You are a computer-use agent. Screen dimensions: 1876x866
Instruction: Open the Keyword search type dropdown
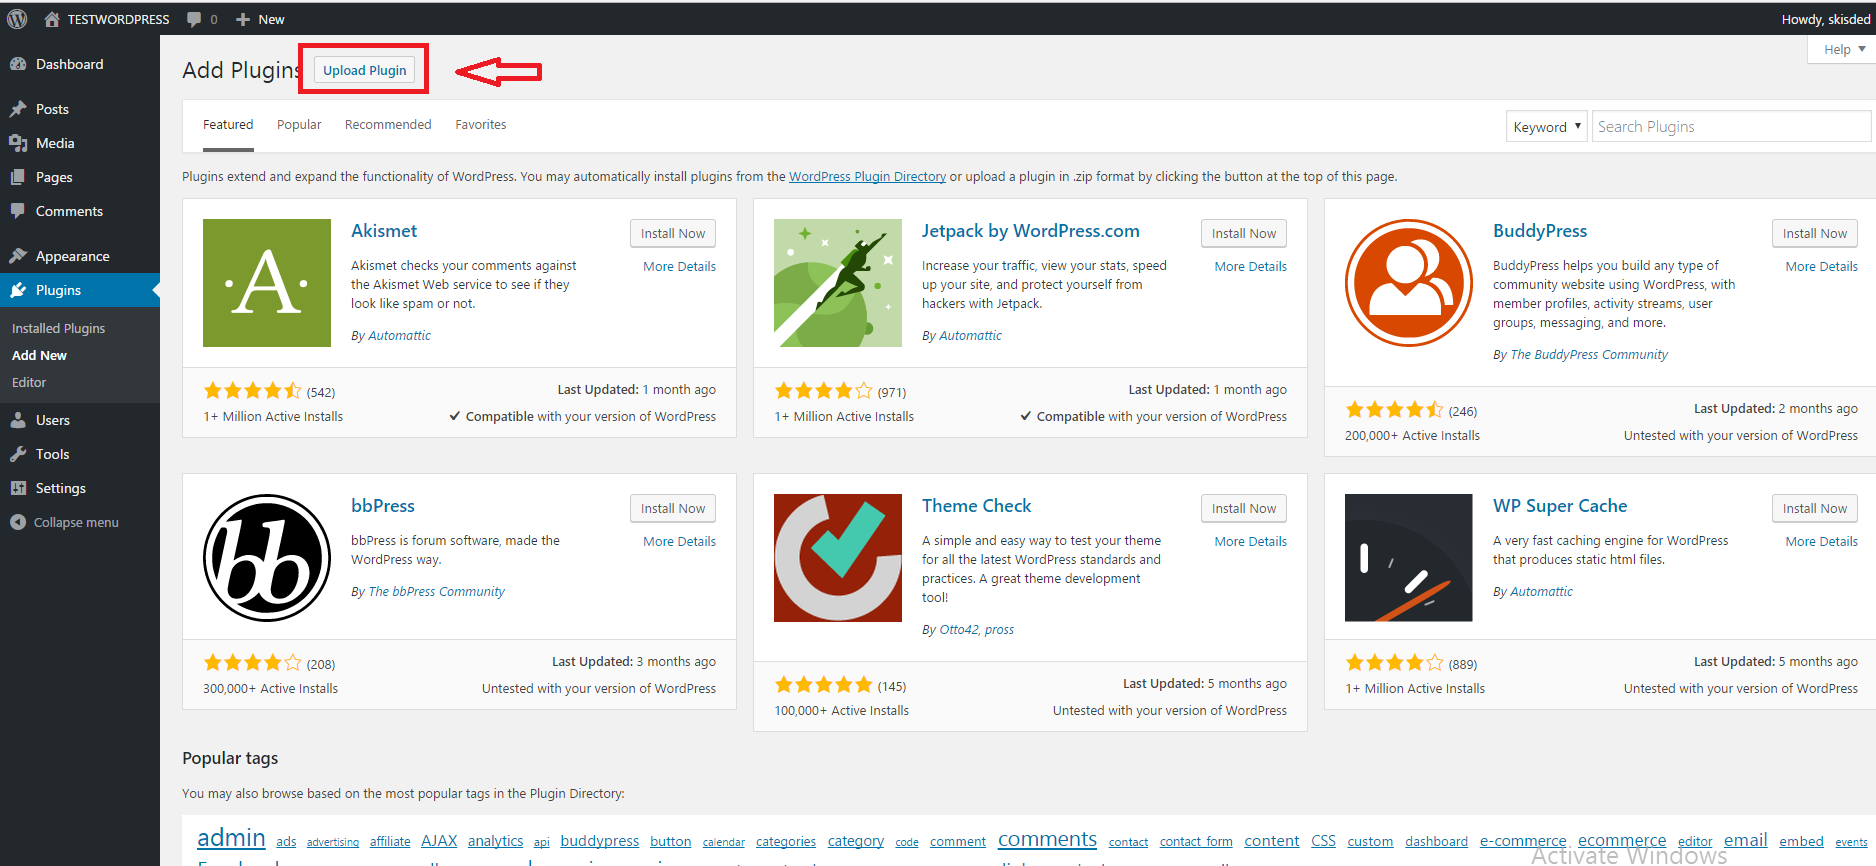tap(1546, 127)
